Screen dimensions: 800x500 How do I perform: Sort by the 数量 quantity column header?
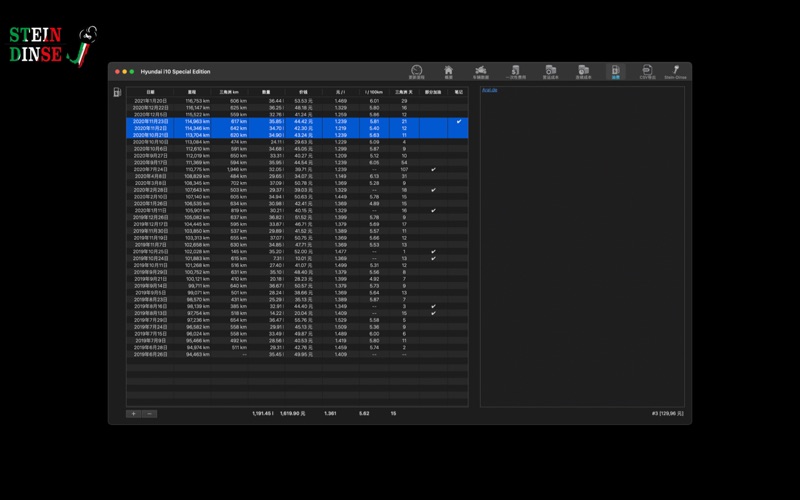click(266, 92)
